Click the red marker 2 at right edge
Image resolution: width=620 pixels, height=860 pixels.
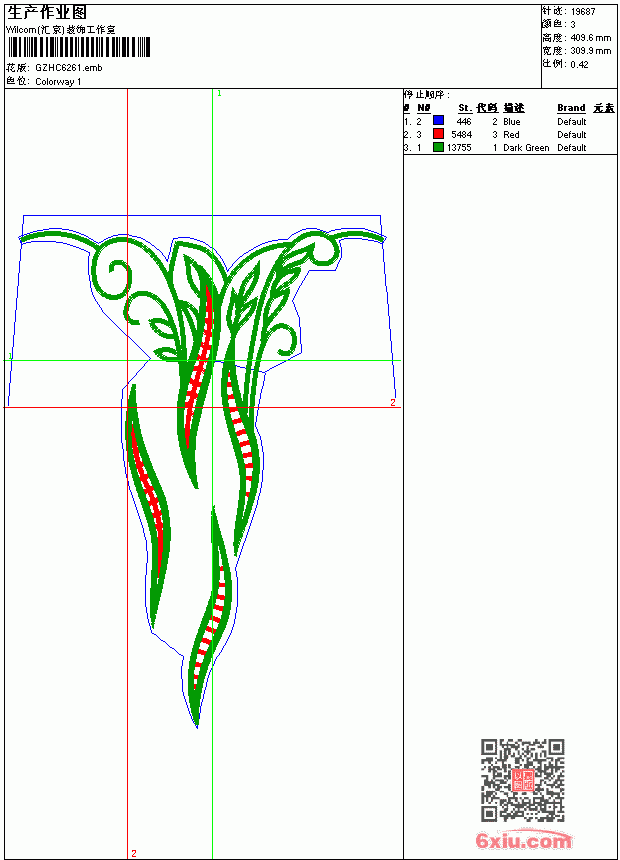[x=393, y=402]
